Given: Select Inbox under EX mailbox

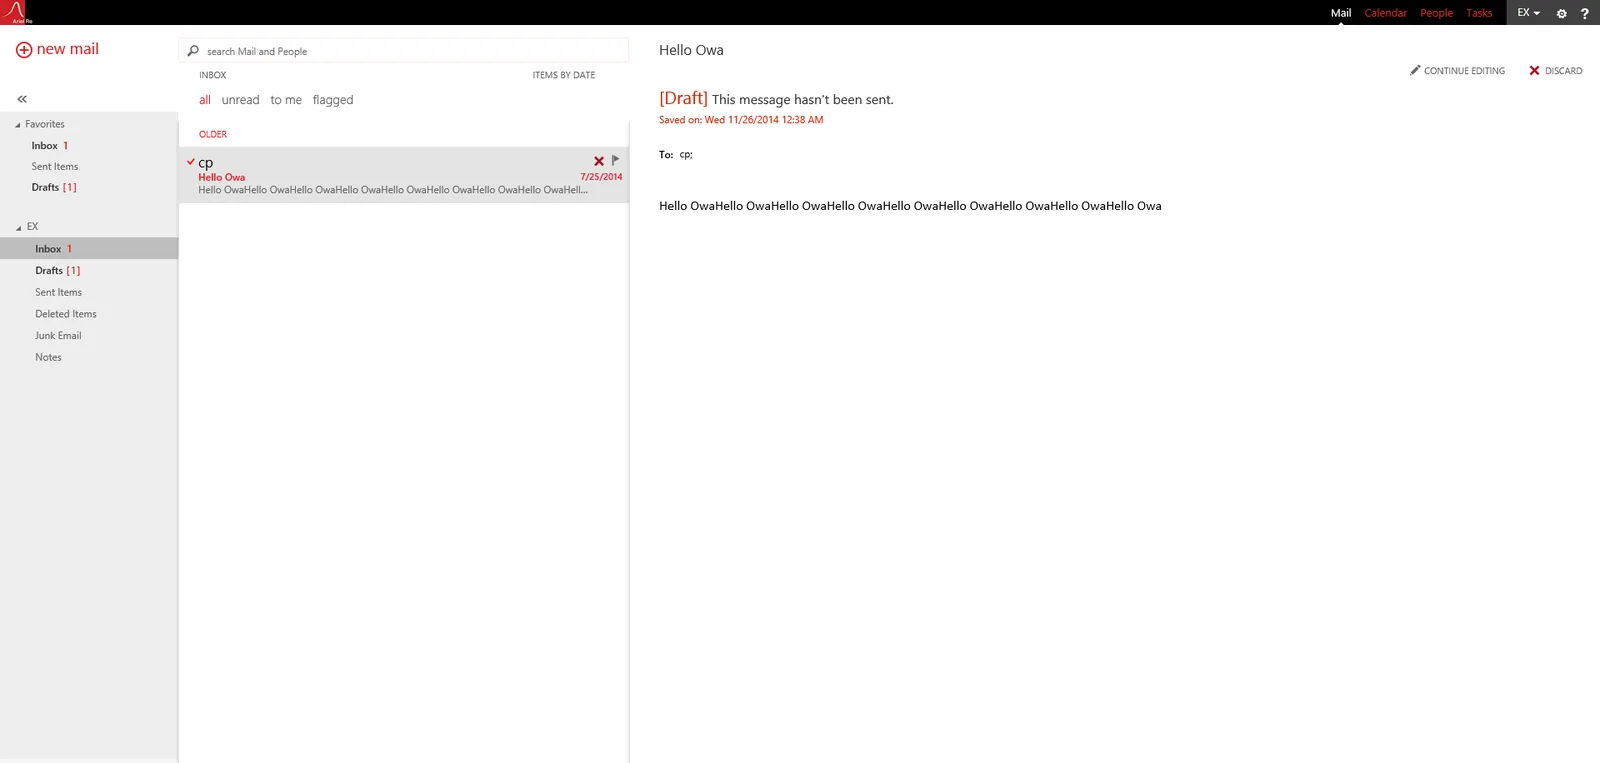Looking at the screenshot, I should pos(89,249).
